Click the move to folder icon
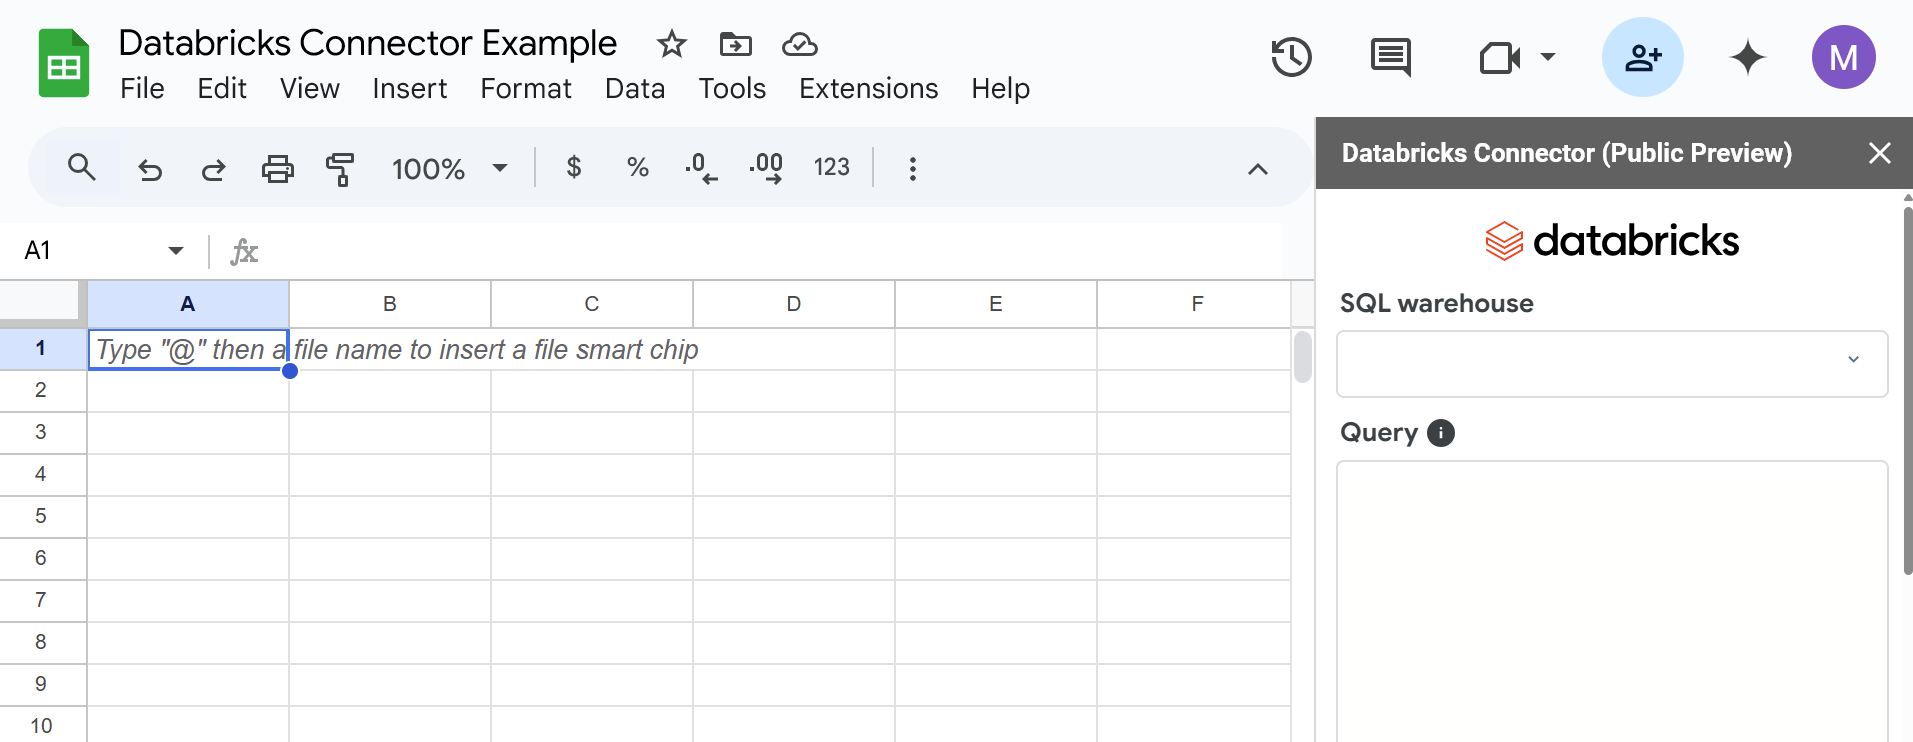This screenshot has height=742, width=1913. (x=735, y=44)
